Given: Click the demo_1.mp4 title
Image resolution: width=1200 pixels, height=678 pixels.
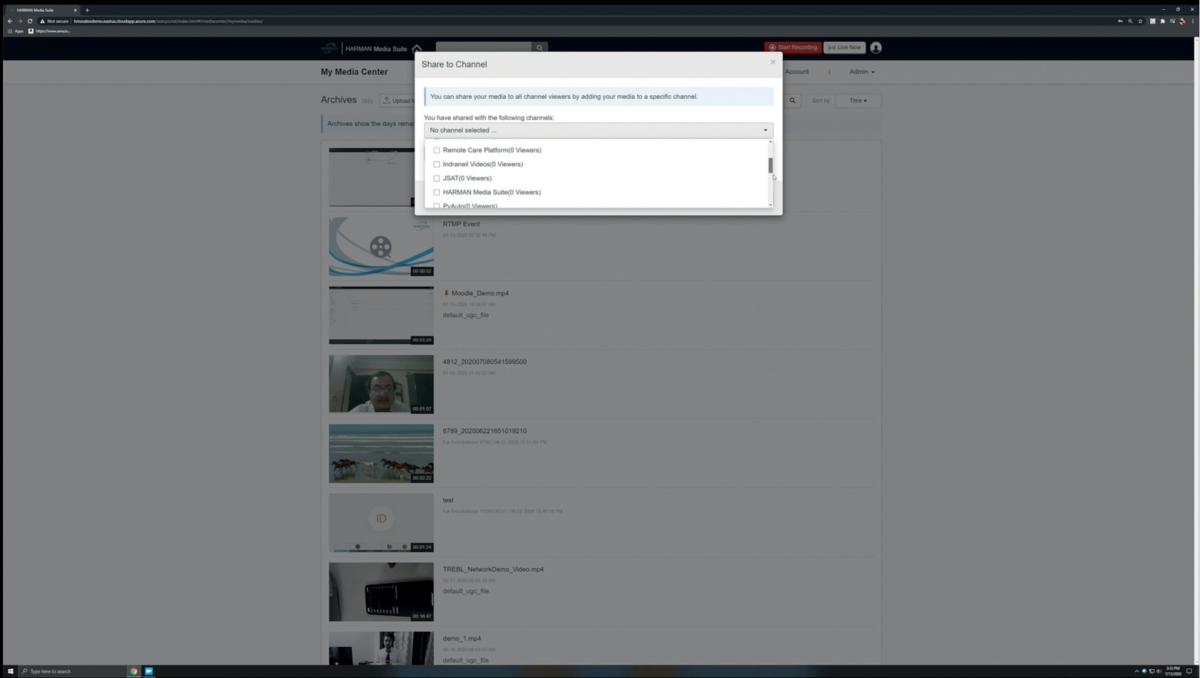Looking at the screenshot, I should pos(462,638).
